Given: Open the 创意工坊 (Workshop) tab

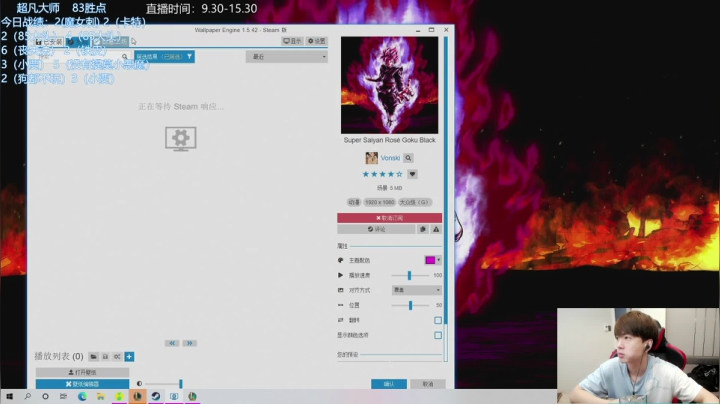Looking at the screenshot, I should 110,42.
